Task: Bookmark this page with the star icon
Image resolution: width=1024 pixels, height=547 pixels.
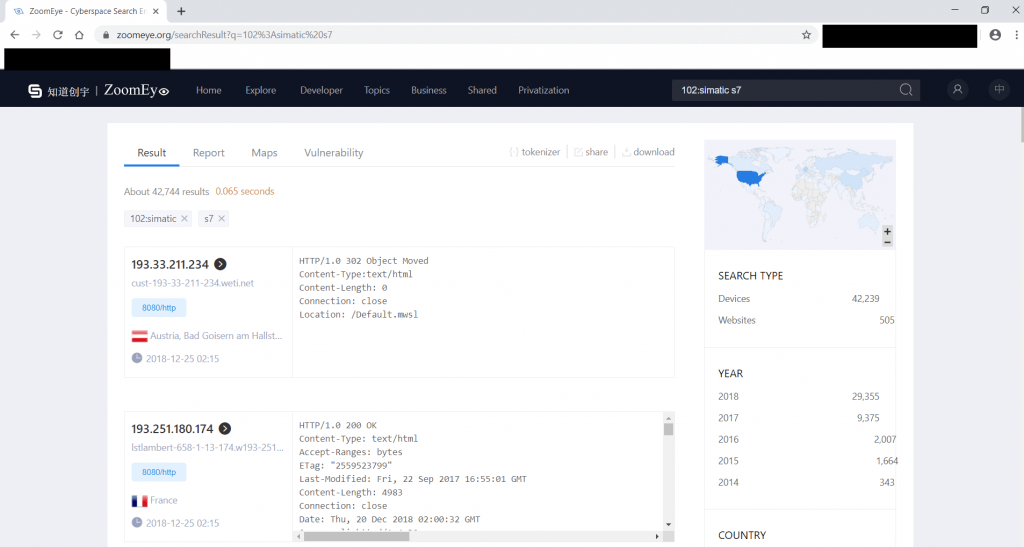Action: point(807,35)
